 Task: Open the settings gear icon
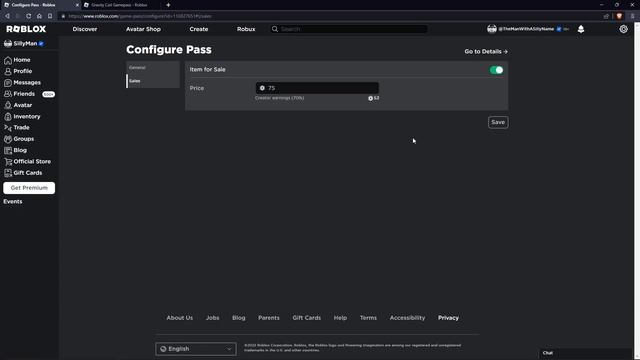point(623,29)
